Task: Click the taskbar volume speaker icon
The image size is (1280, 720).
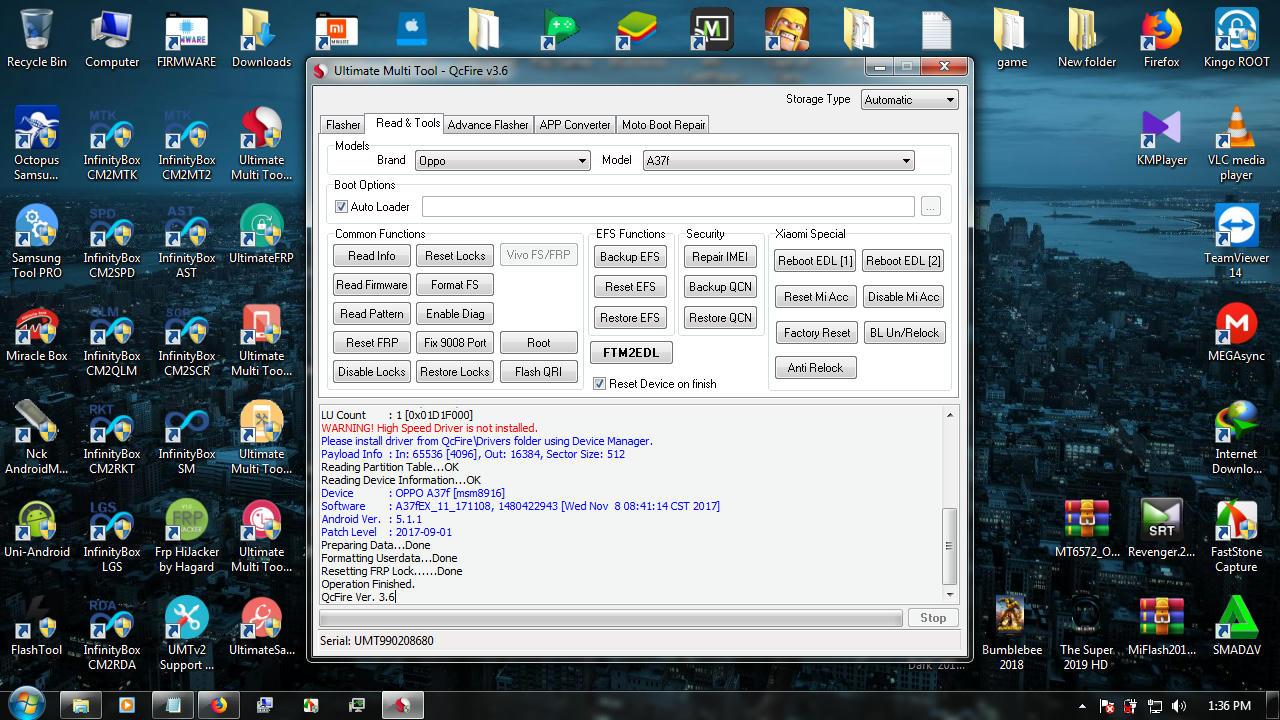Action: point(1180,705)
